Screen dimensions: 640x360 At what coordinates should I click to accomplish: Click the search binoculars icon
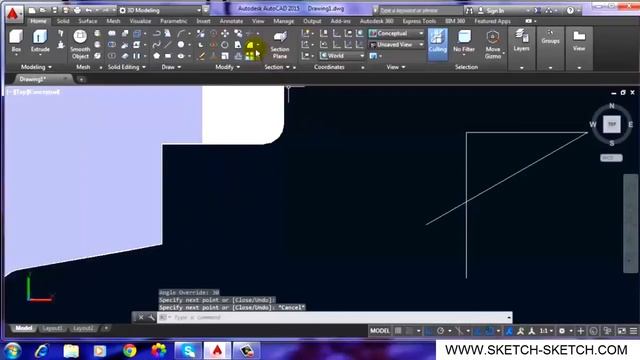coord(469,11)
